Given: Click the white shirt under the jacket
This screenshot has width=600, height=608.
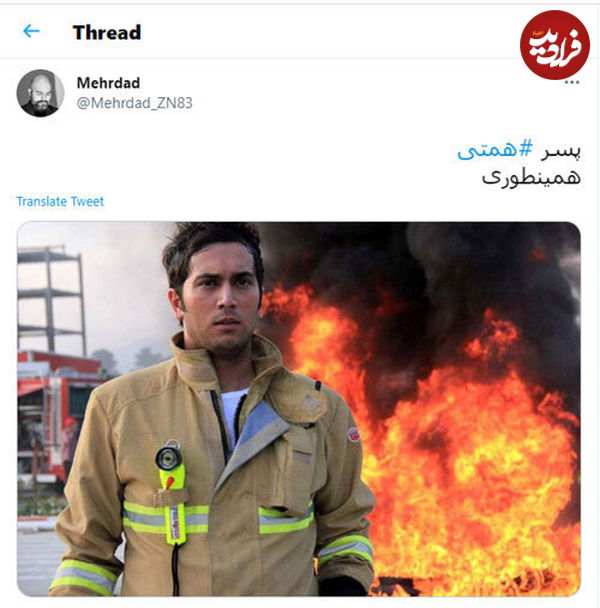Looking at the screenshot, I should click(x=231, y=413).
